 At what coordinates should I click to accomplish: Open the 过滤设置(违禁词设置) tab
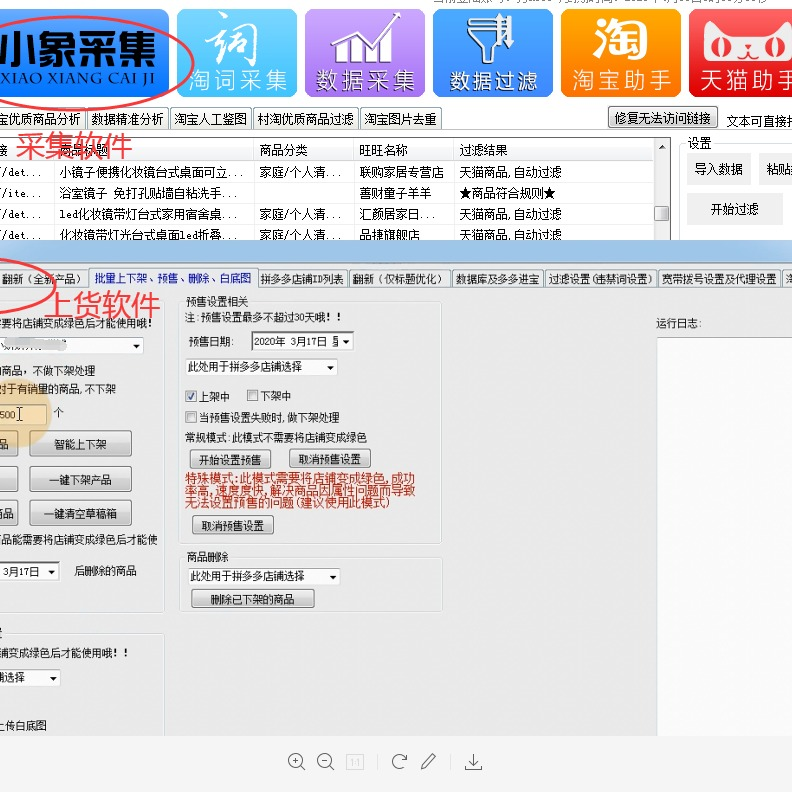coord(601,279)
